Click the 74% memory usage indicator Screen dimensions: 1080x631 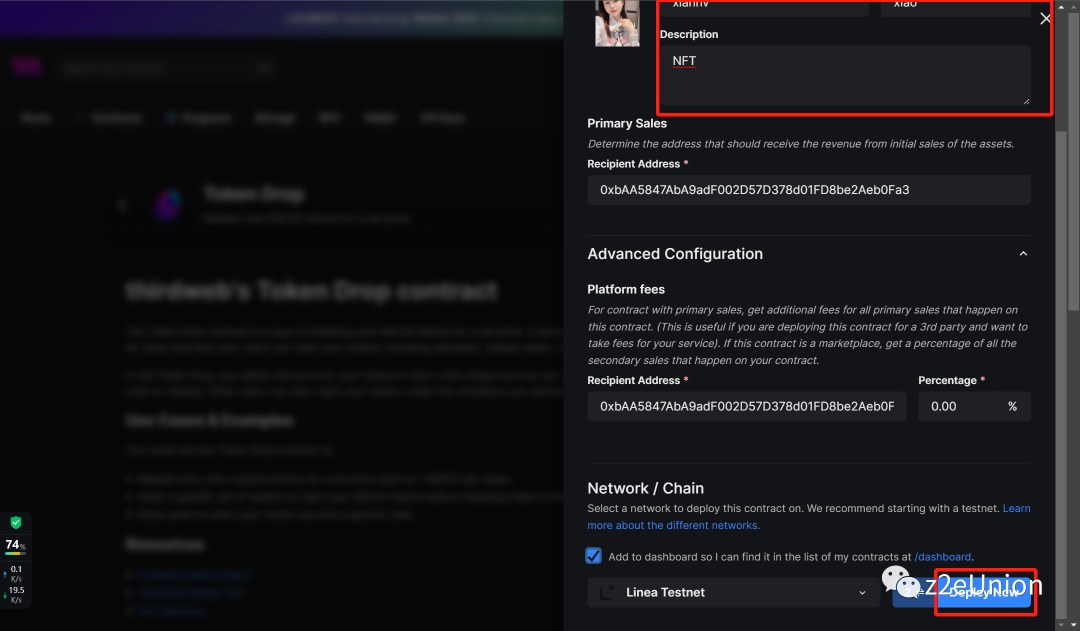pos(15,546)
